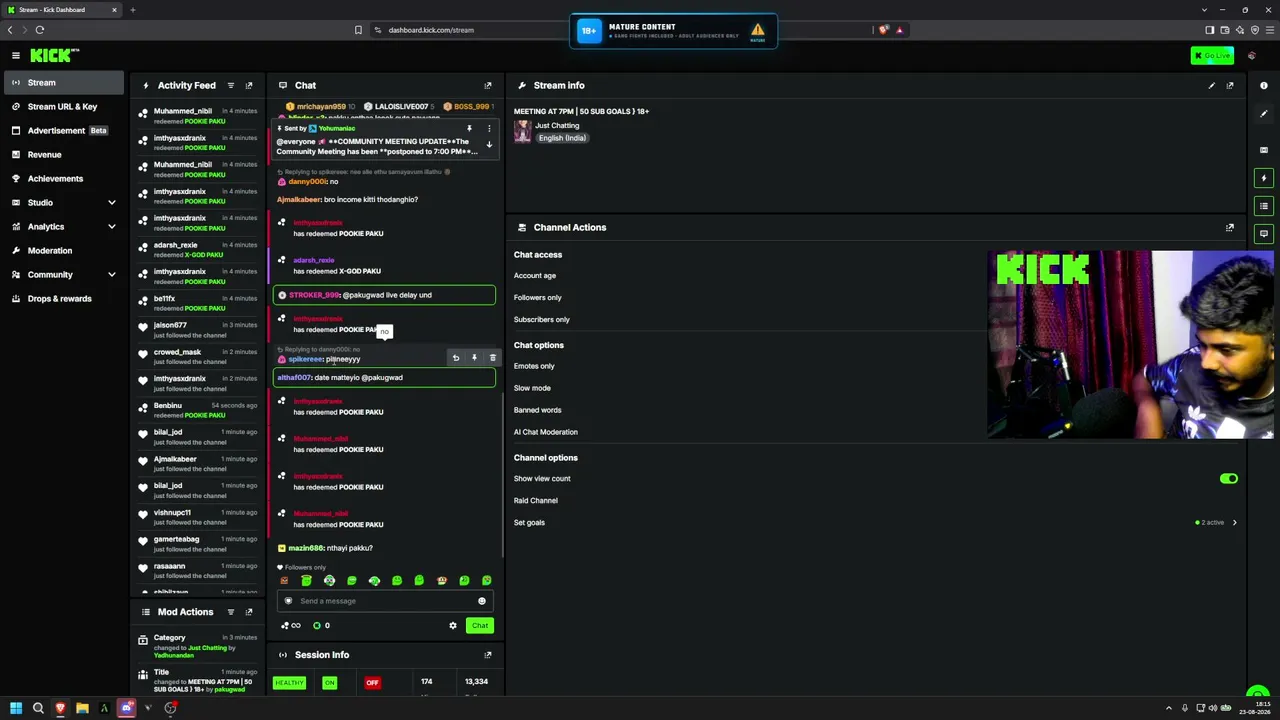Filter the Mod Actions panel
Image resolution: width=1280 pixels, height=720 pixels.
231,612
